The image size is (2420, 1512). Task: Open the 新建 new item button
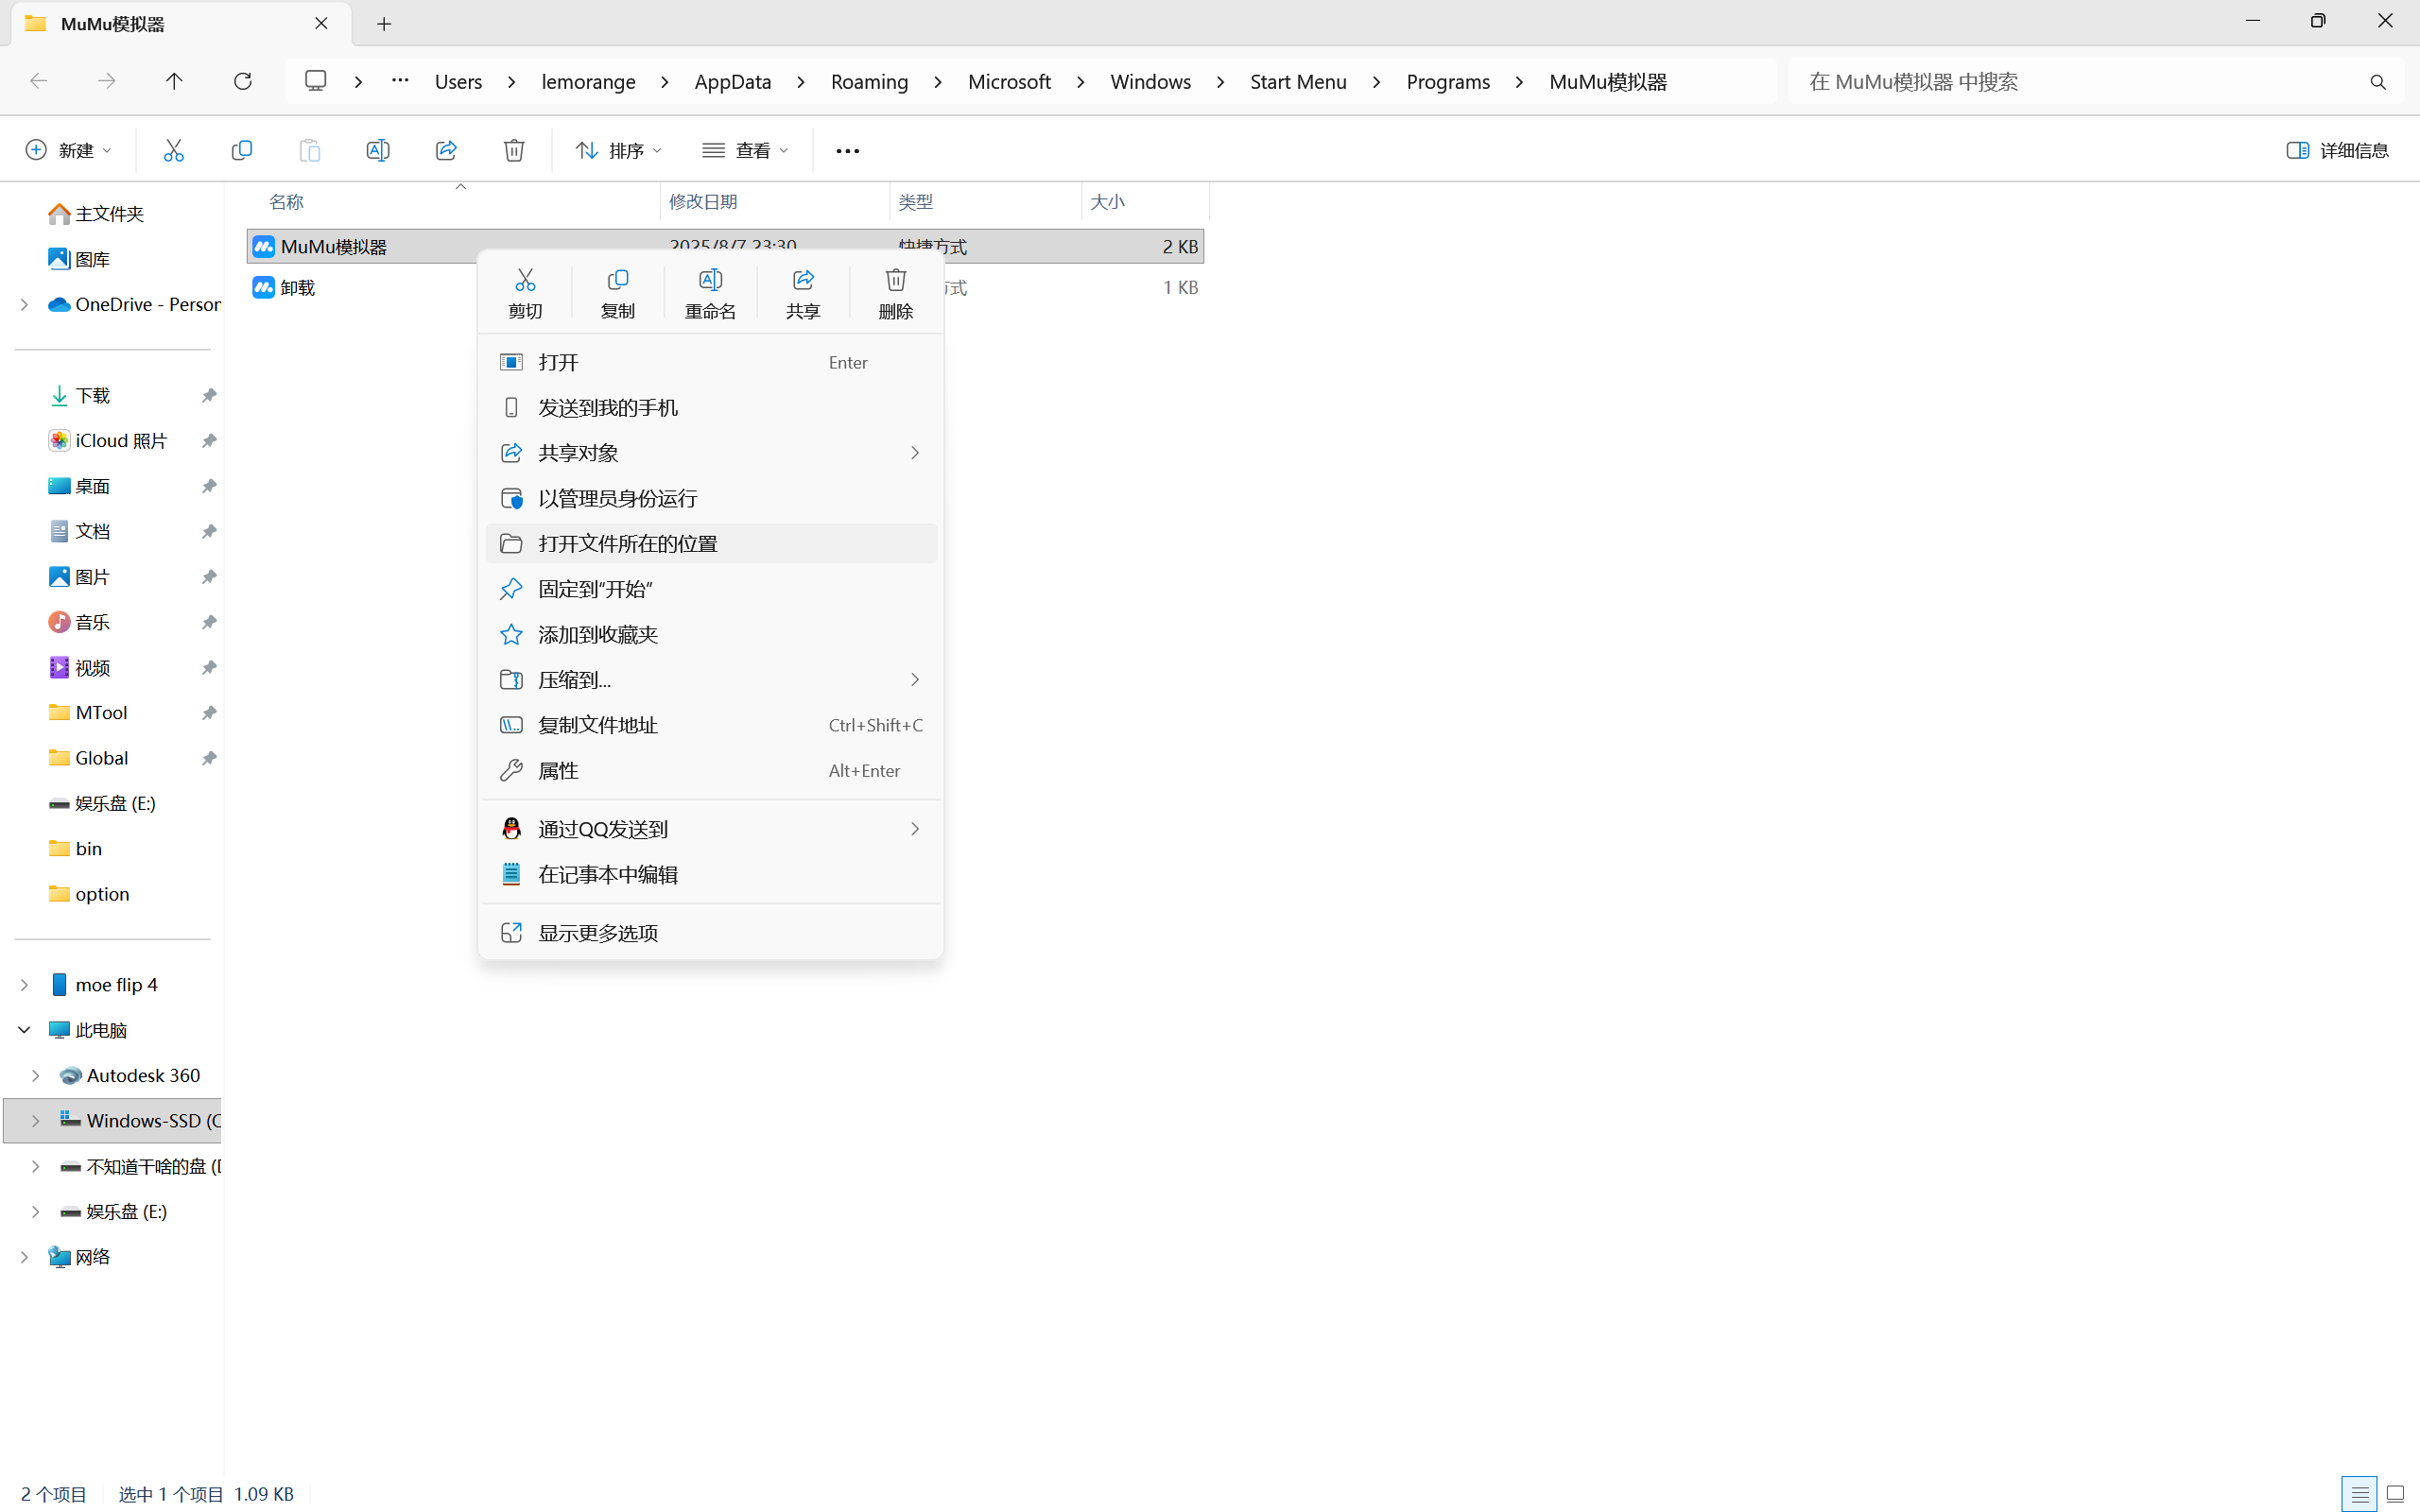[67, 150]
